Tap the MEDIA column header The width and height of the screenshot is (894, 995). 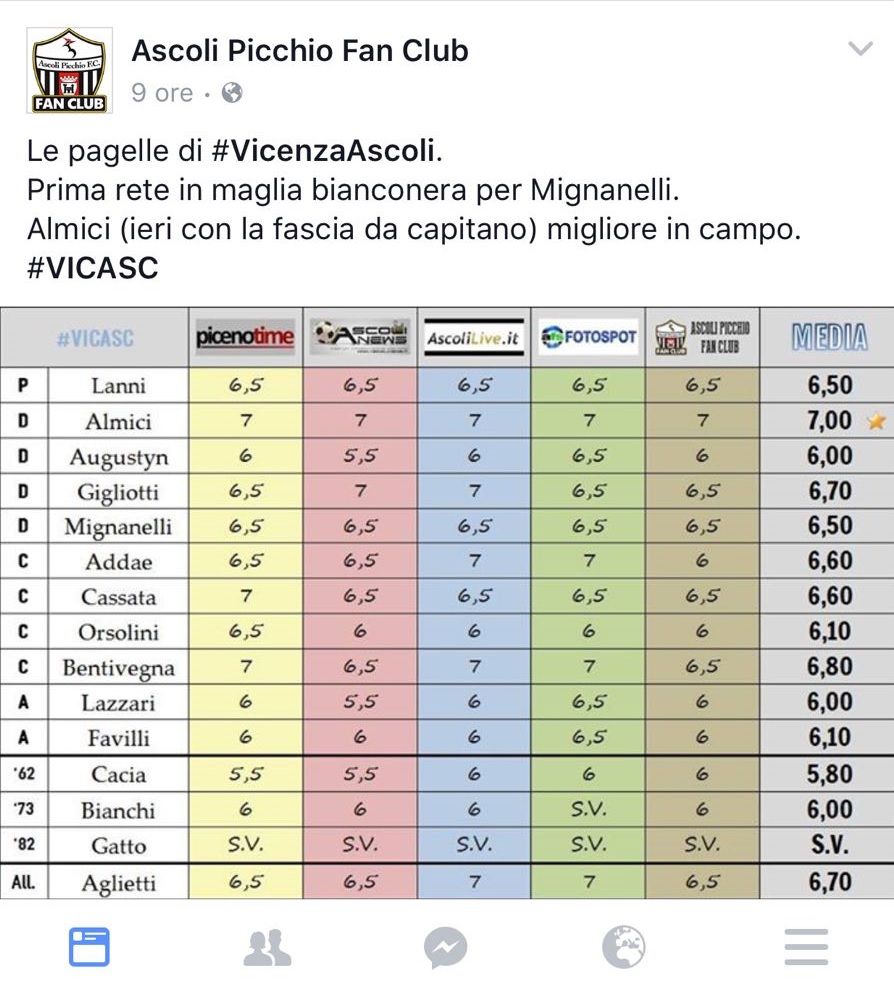(x=829, y=337)
